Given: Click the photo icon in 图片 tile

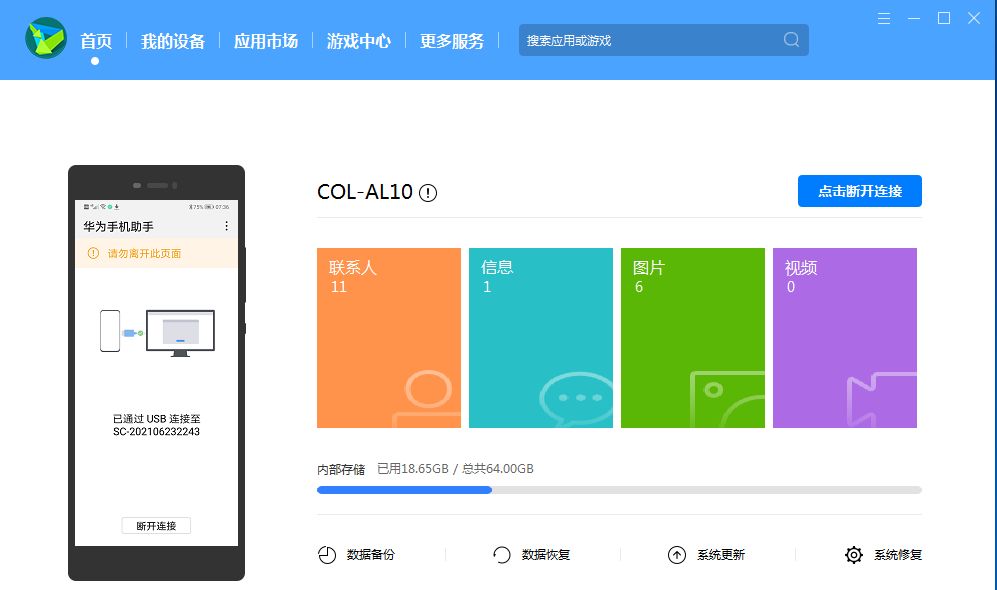Looking at the screenshot, I should [727, 399].
